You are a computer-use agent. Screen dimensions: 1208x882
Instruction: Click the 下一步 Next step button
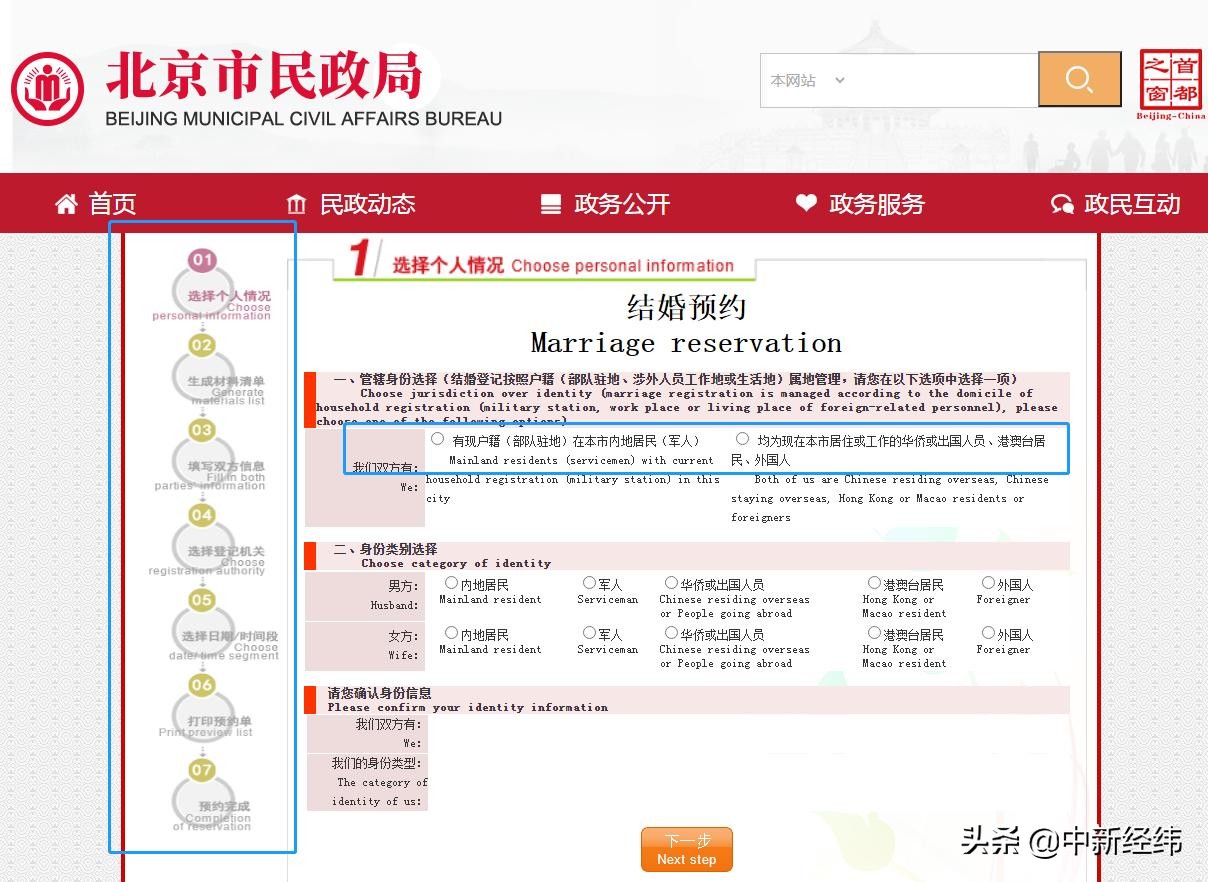pos(686,849)
